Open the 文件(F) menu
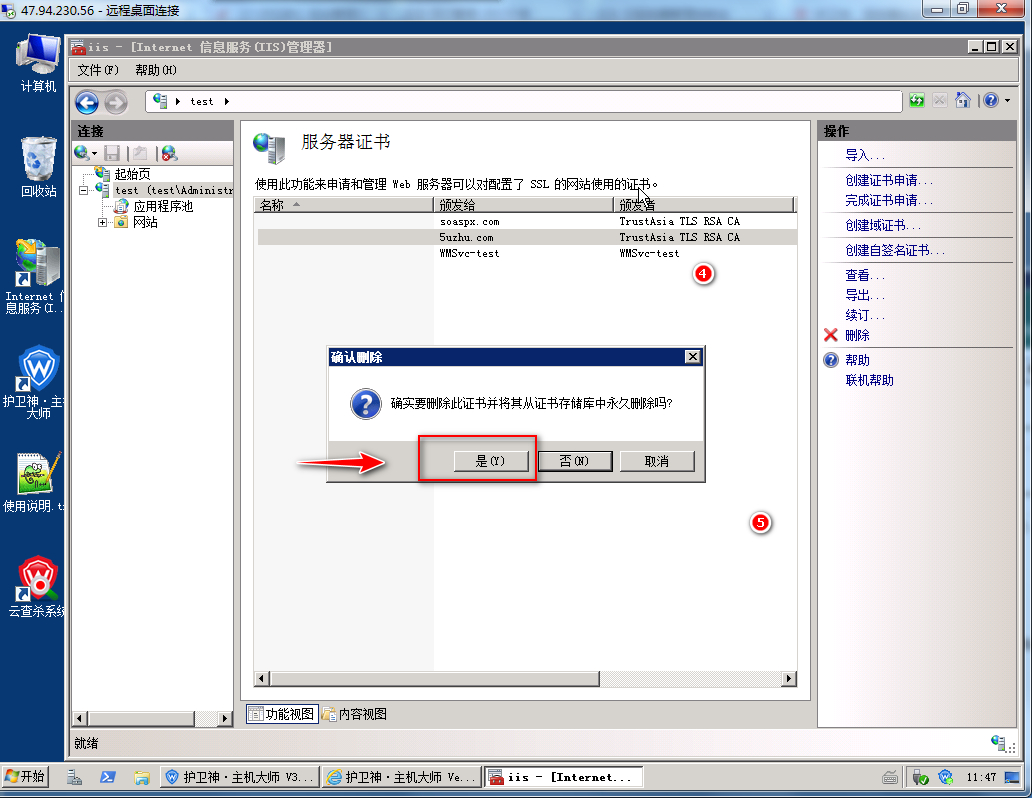This screenshot has width=1032, height=798. (98, 70)
